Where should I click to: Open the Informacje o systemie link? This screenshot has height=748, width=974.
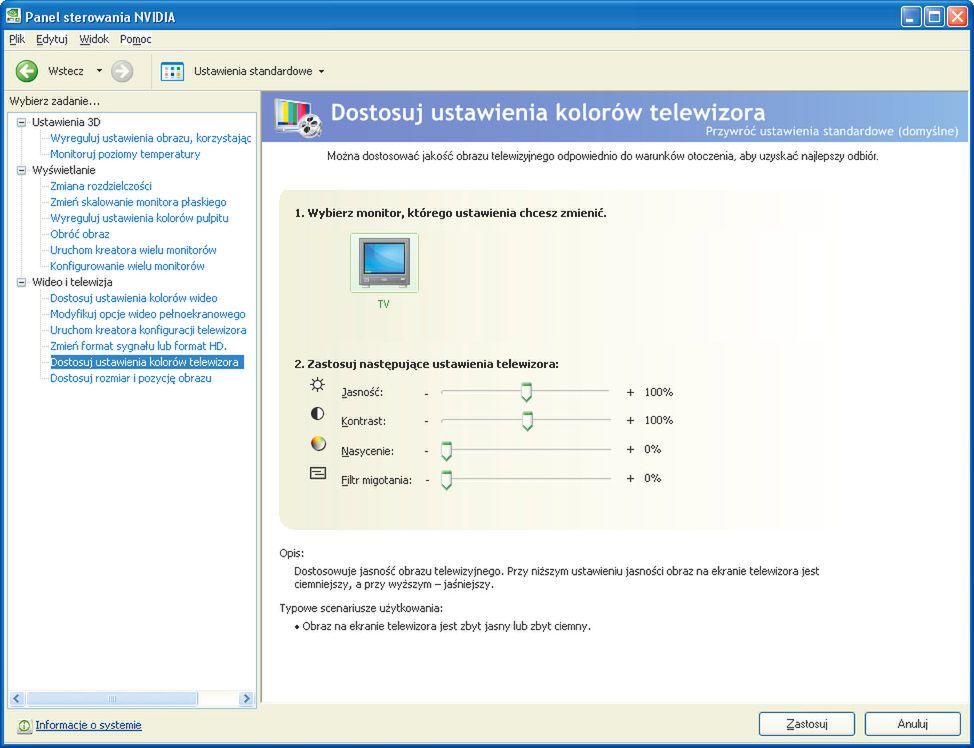pyautogui.click(x=88, y=725)
